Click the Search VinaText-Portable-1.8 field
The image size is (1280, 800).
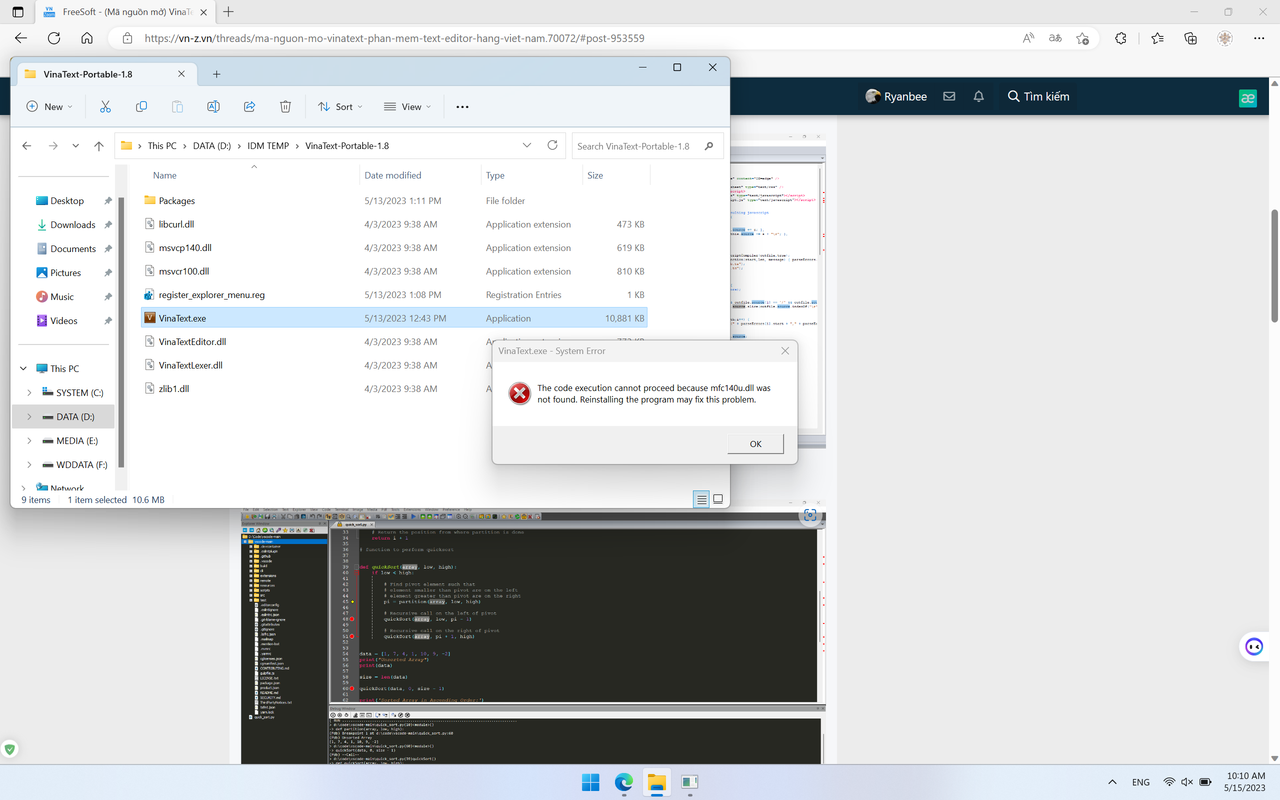646,145
